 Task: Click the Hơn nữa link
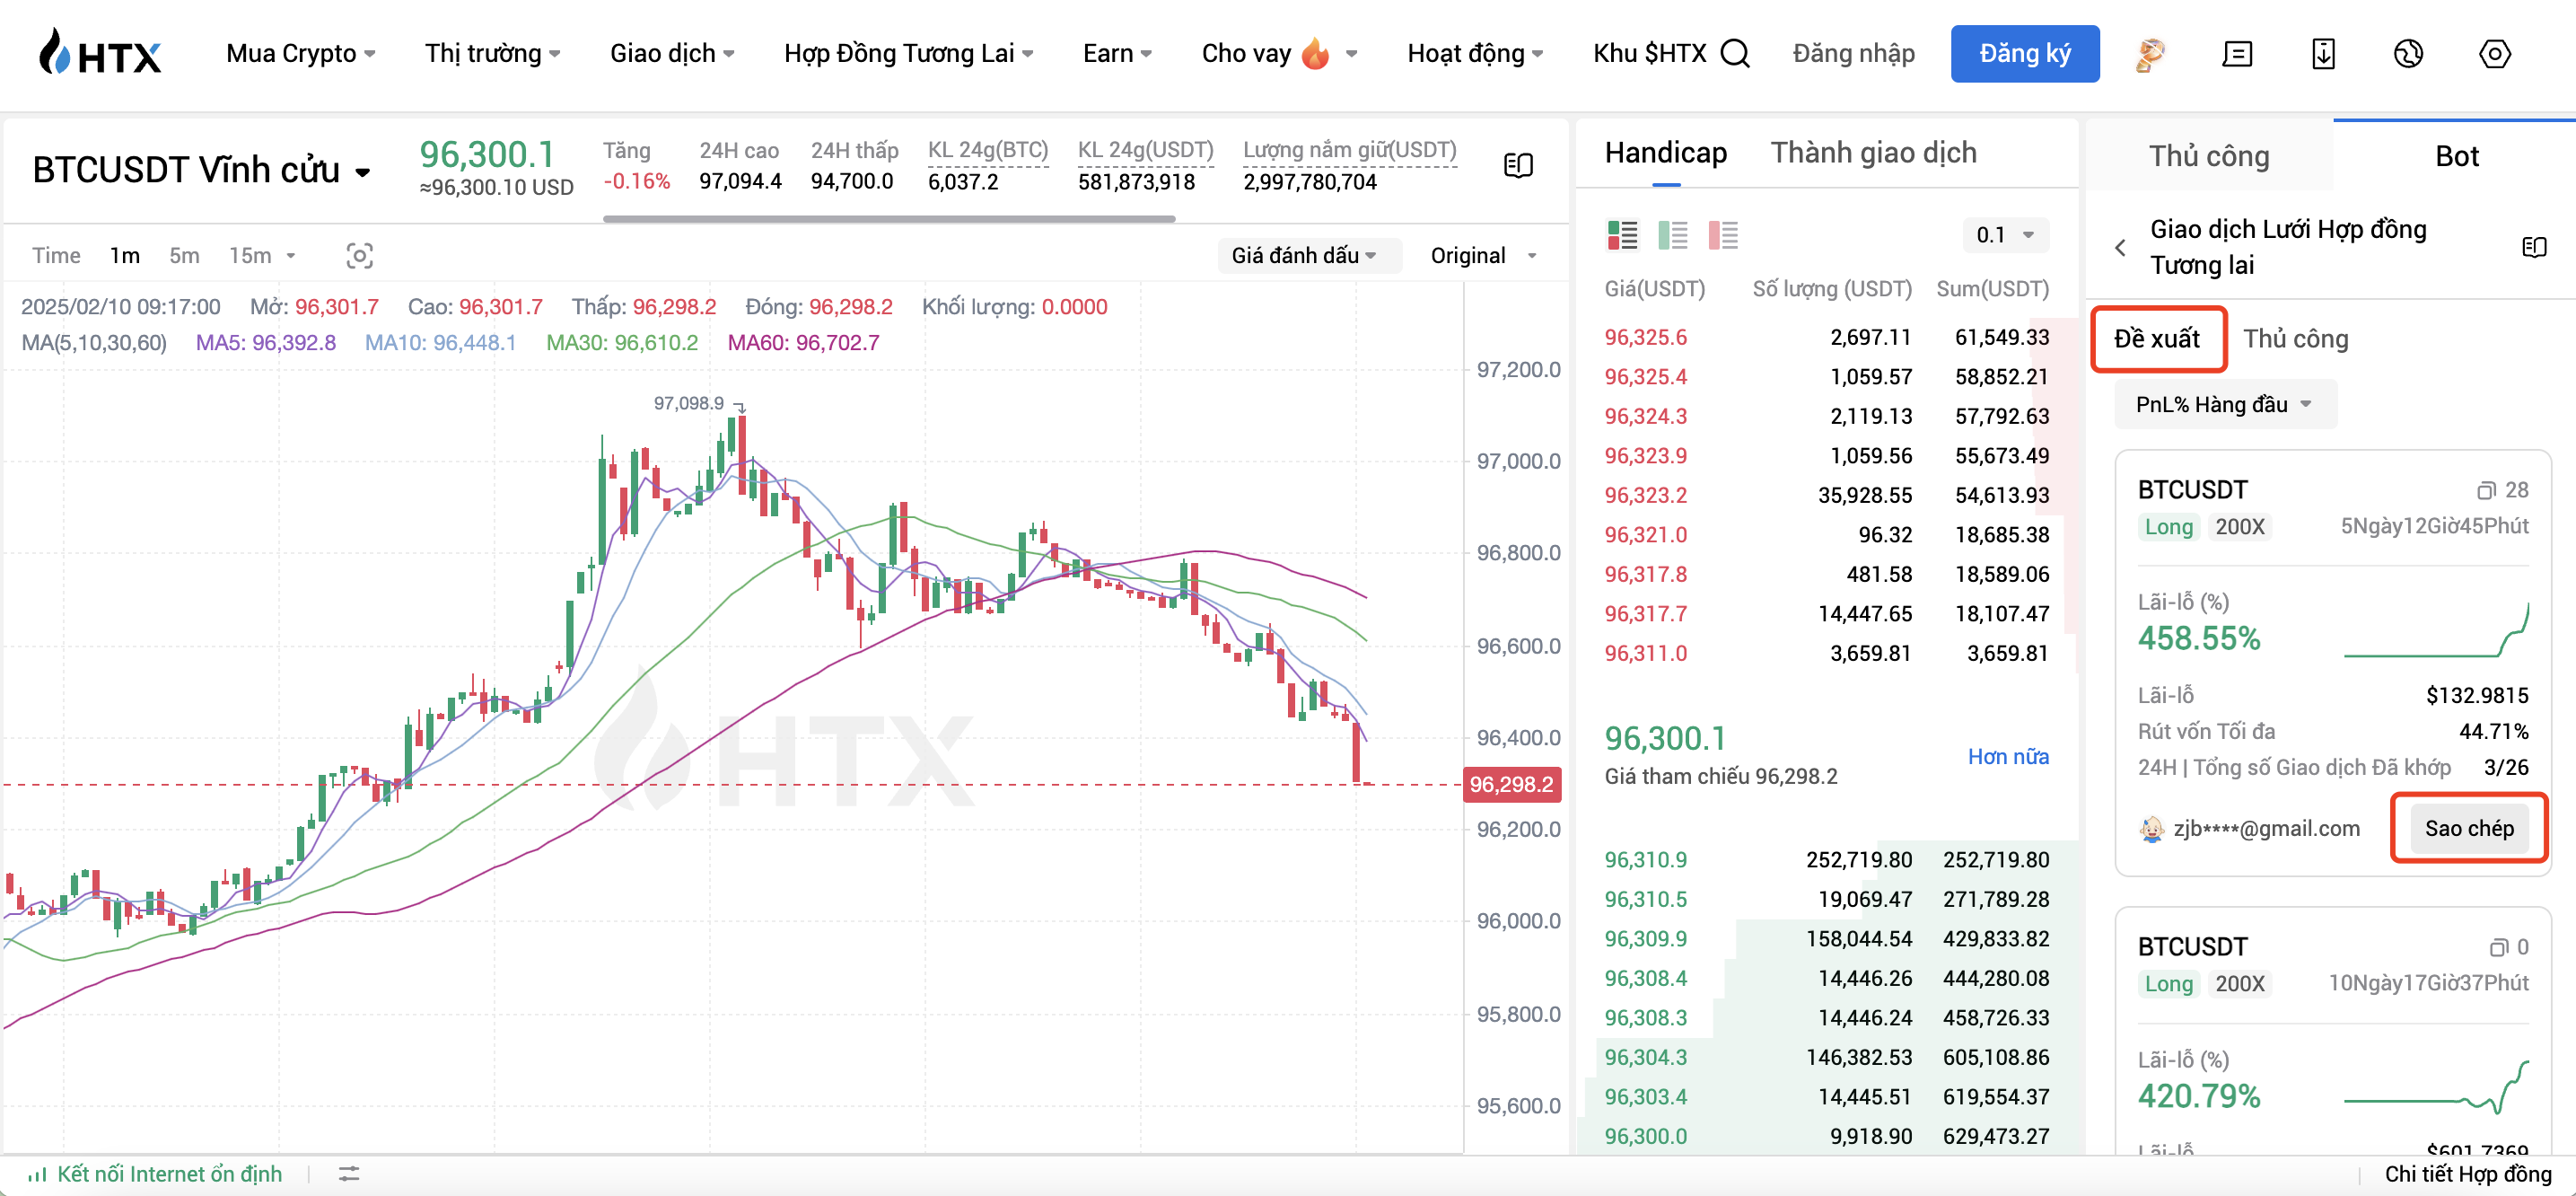(x=2007, y=757)
